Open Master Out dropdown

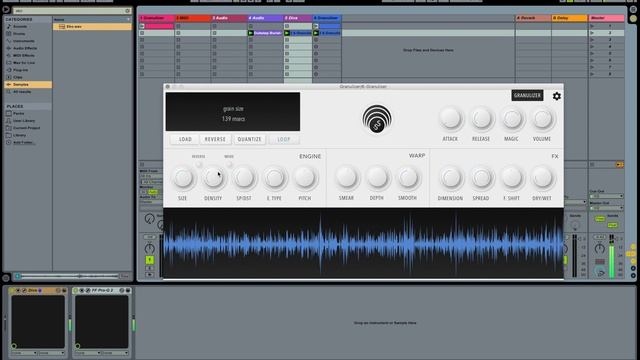[x=606, y=208]
